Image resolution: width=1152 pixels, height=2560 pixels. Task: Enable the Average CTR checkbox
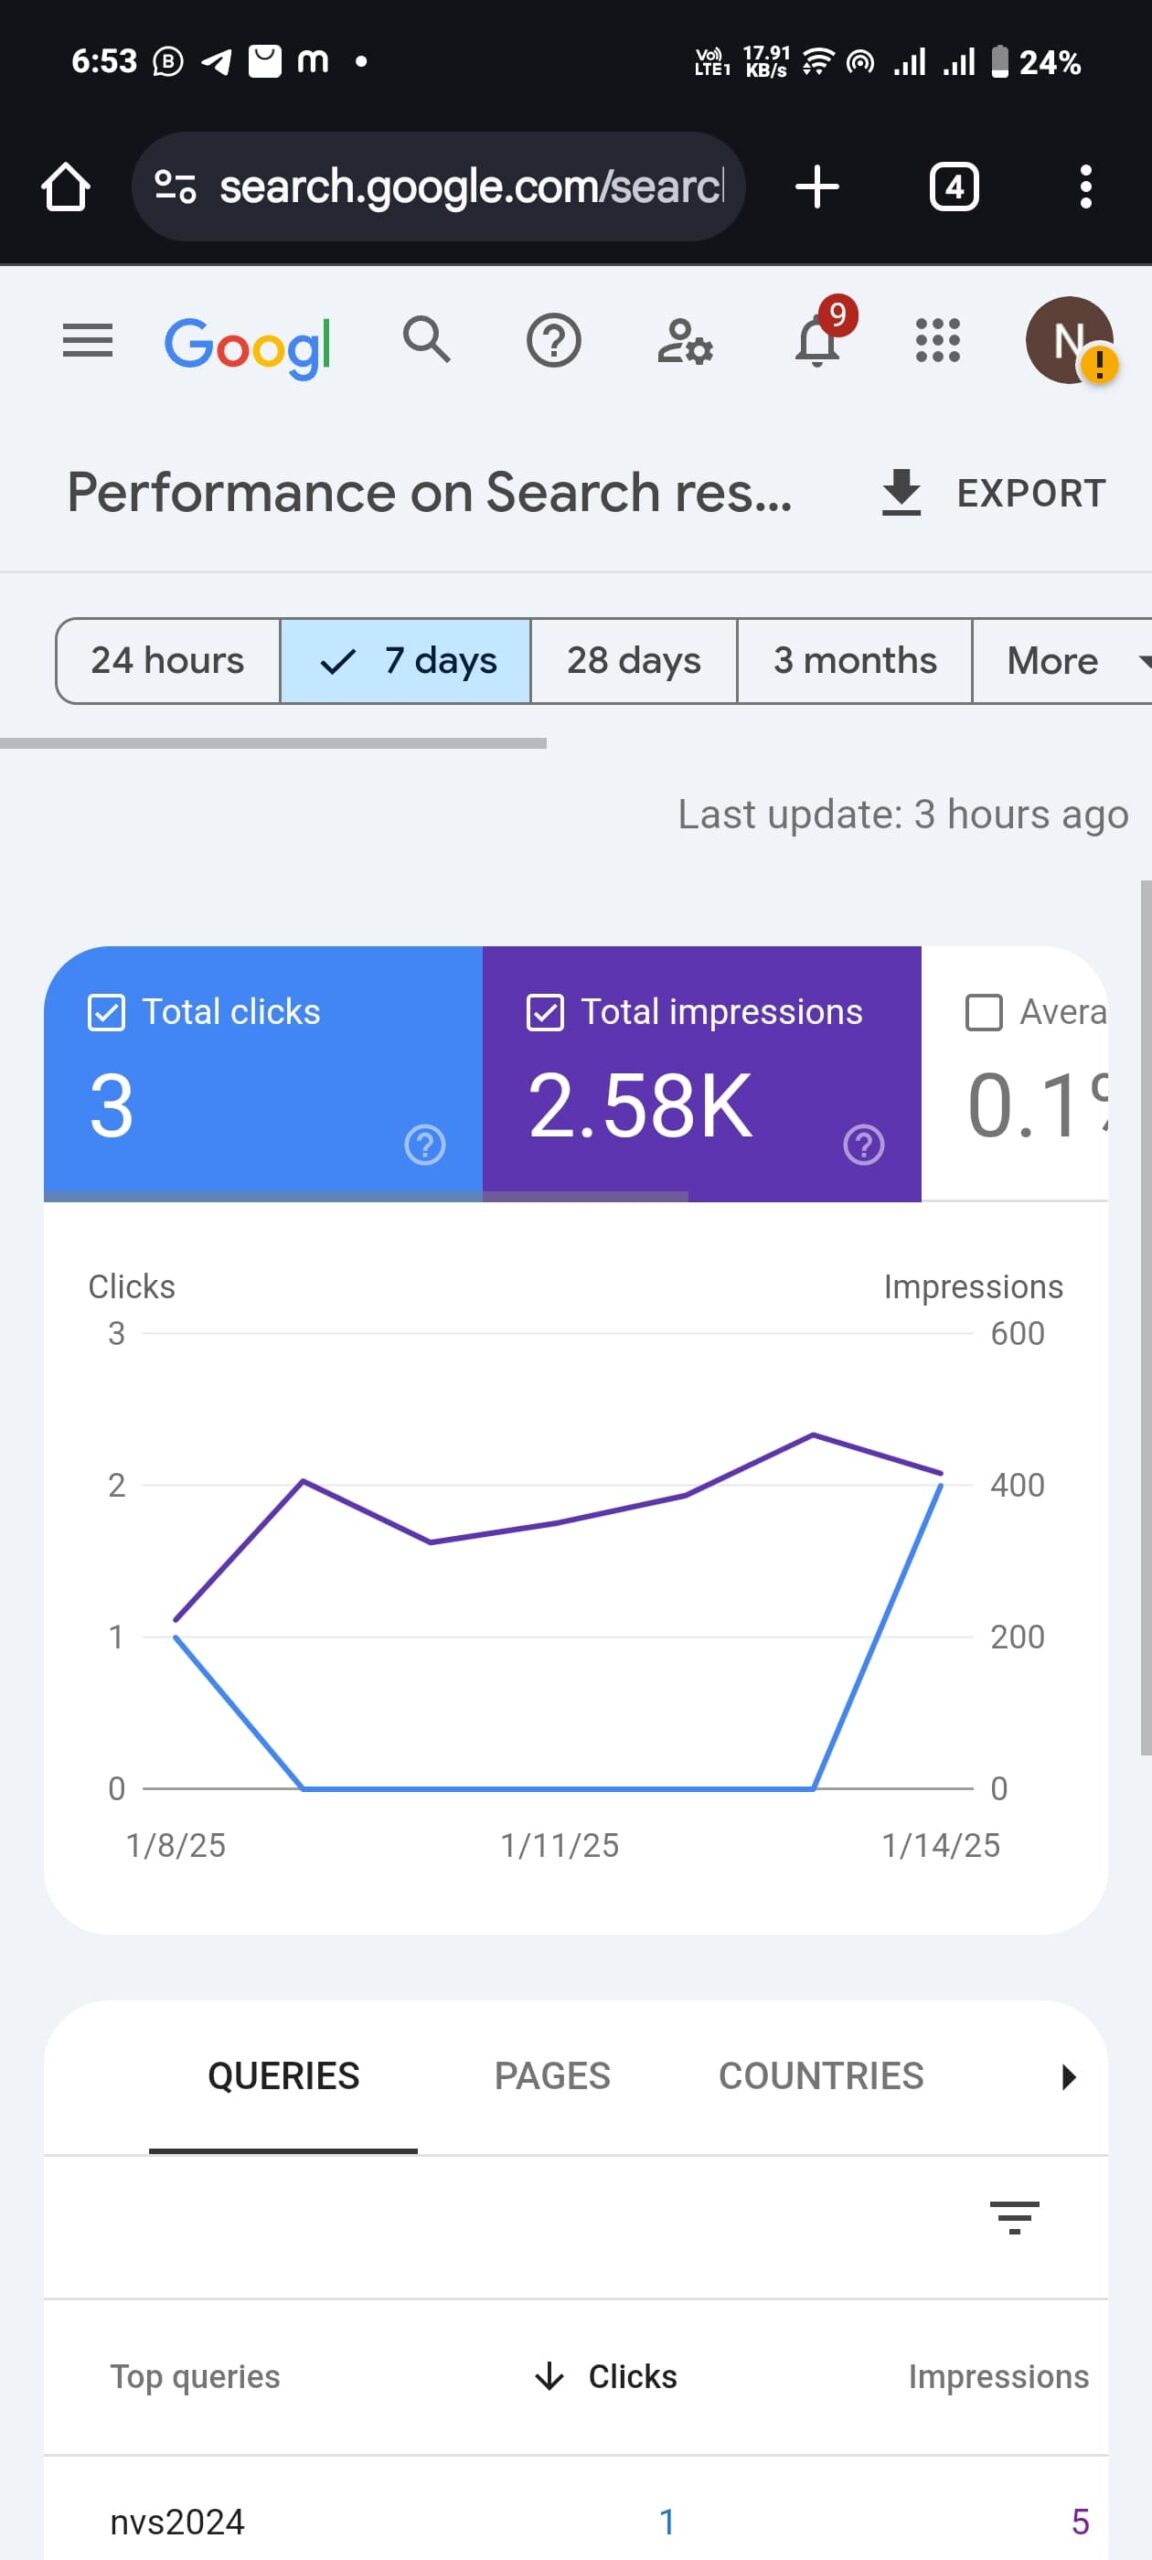coord(984,1012)
